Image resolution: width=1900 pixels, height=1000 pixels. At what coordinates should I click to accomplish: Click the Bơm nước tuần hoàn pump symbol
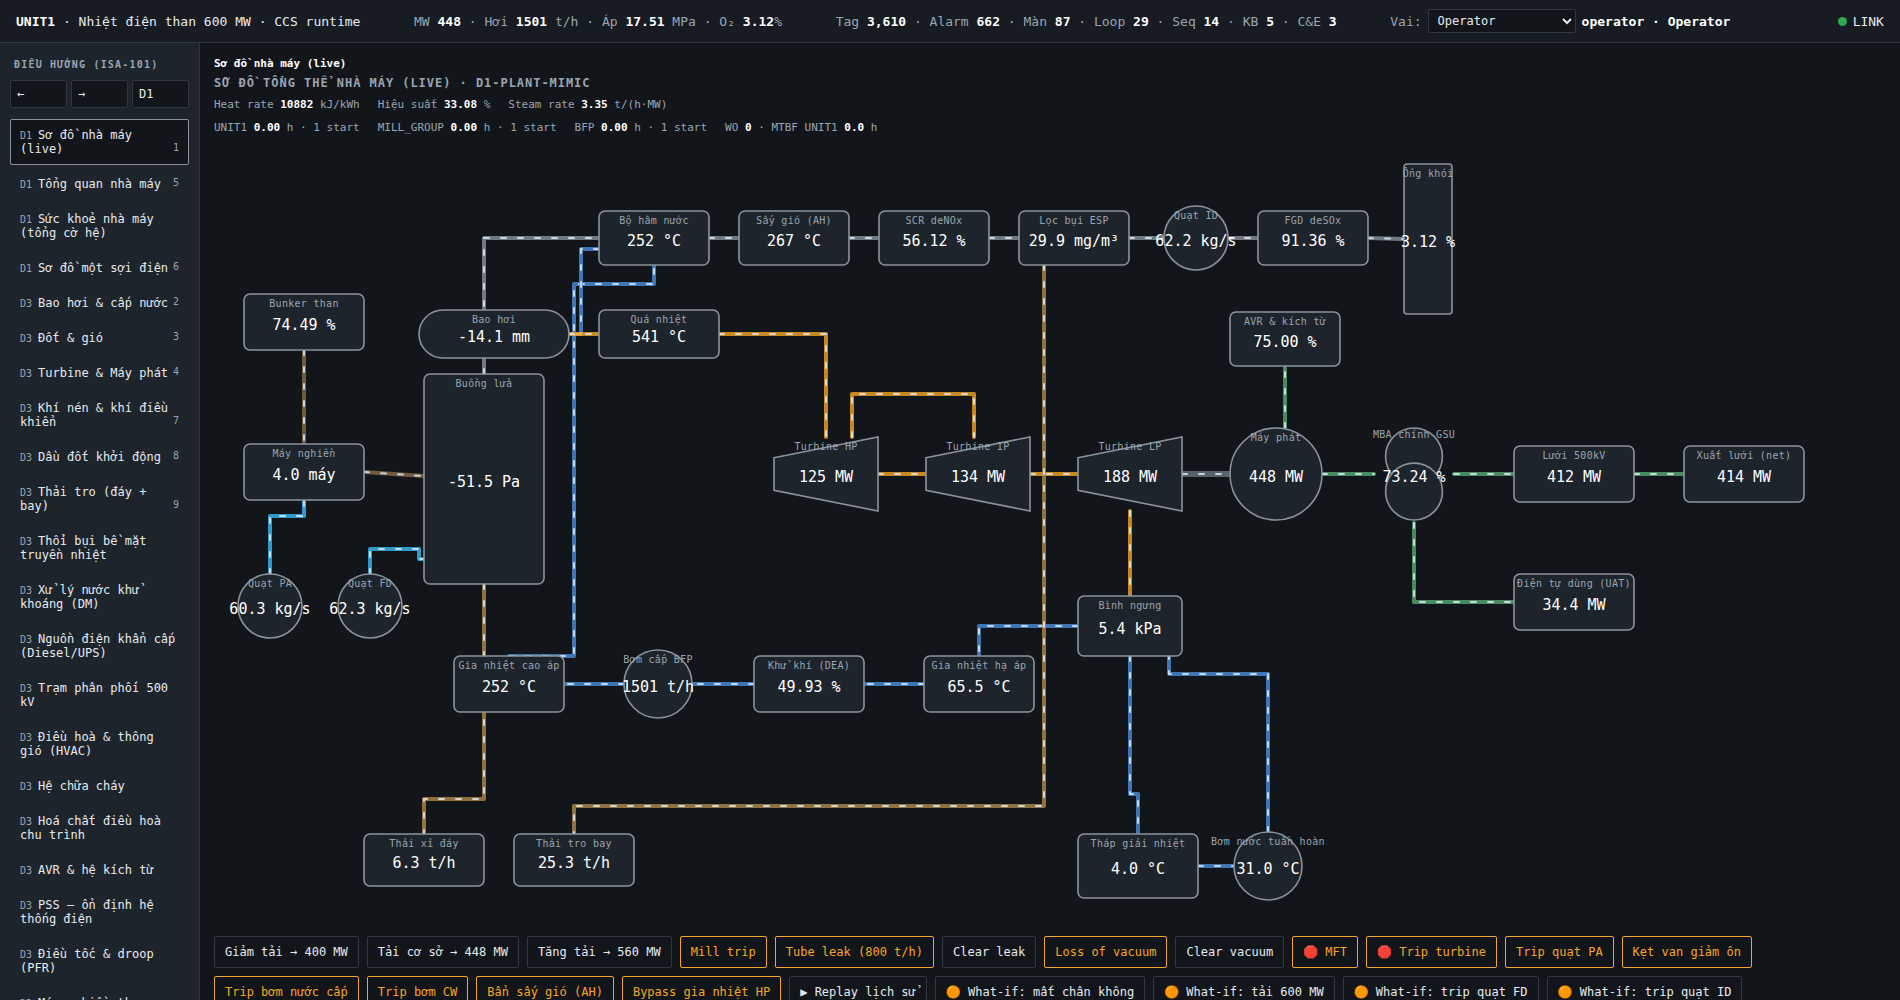[x=1268, y=866]
